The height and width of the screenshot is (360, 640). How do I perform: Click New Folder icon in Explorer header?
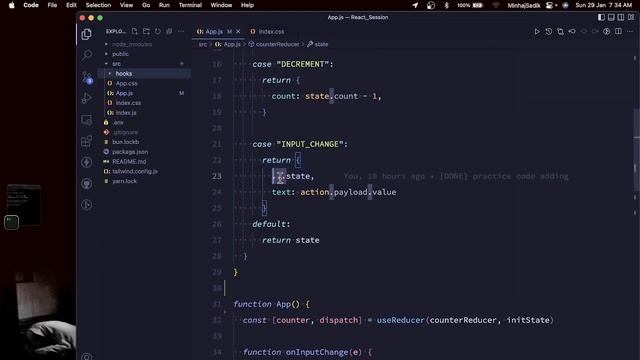146,31
